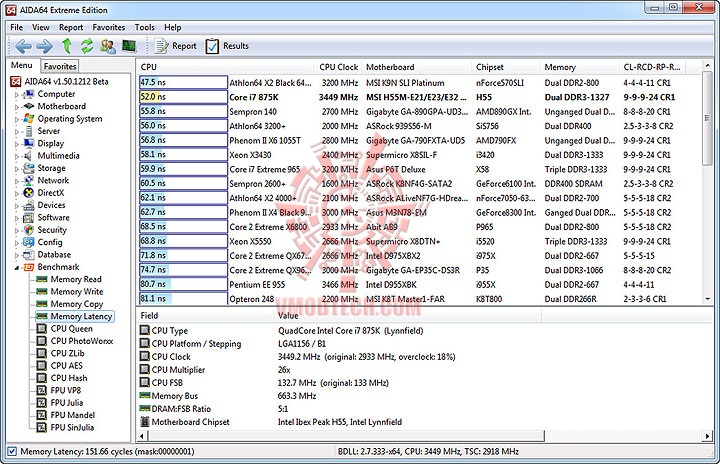Expand the Display tree node
720x464 pixels.
point(17,144)
